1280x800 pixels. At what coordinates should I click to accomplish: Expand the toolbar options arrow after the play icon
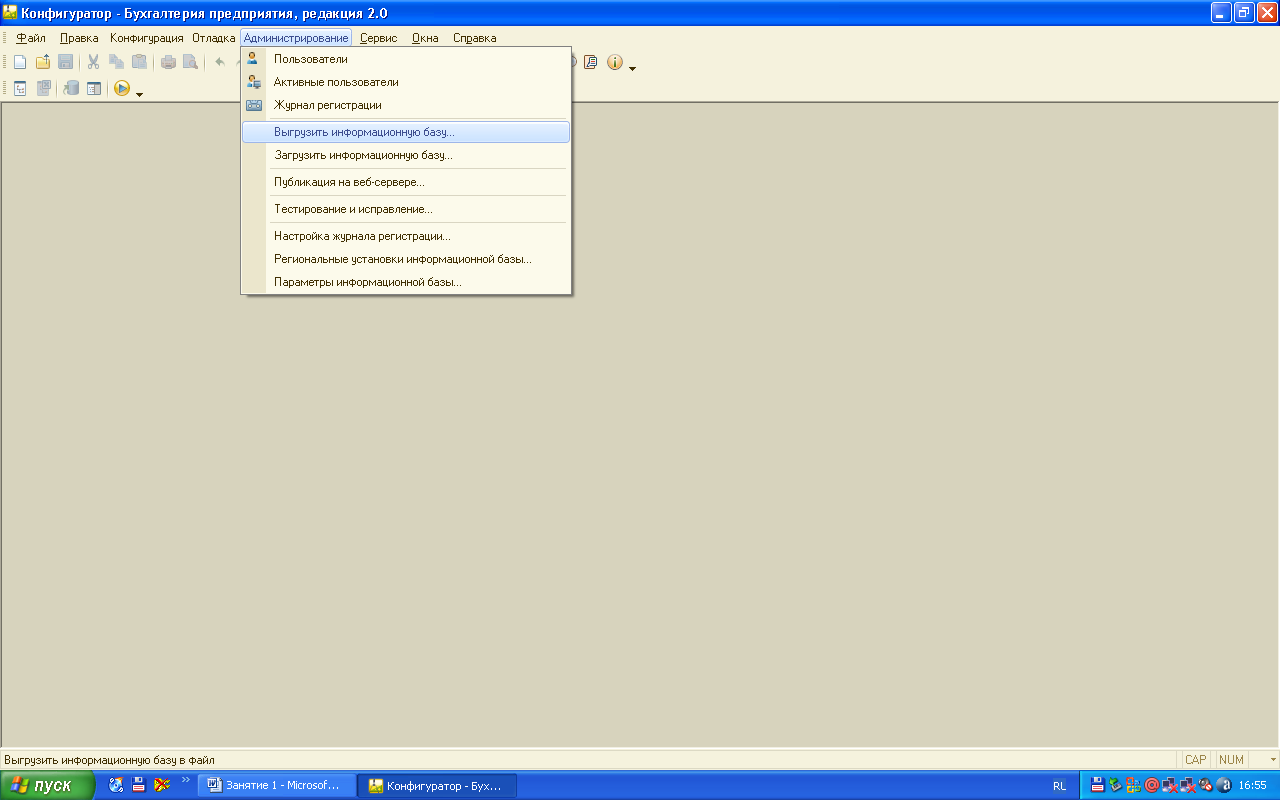click(140, 94)
